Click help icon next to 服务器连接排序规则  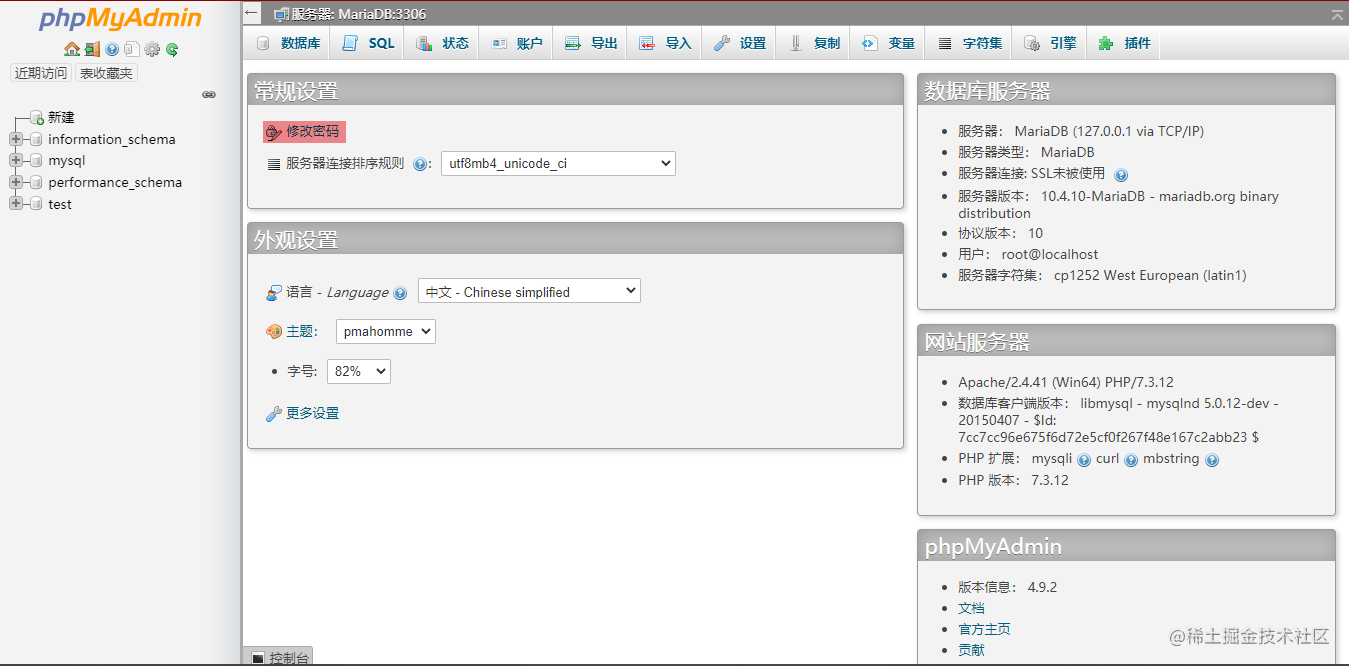[420, 164]
